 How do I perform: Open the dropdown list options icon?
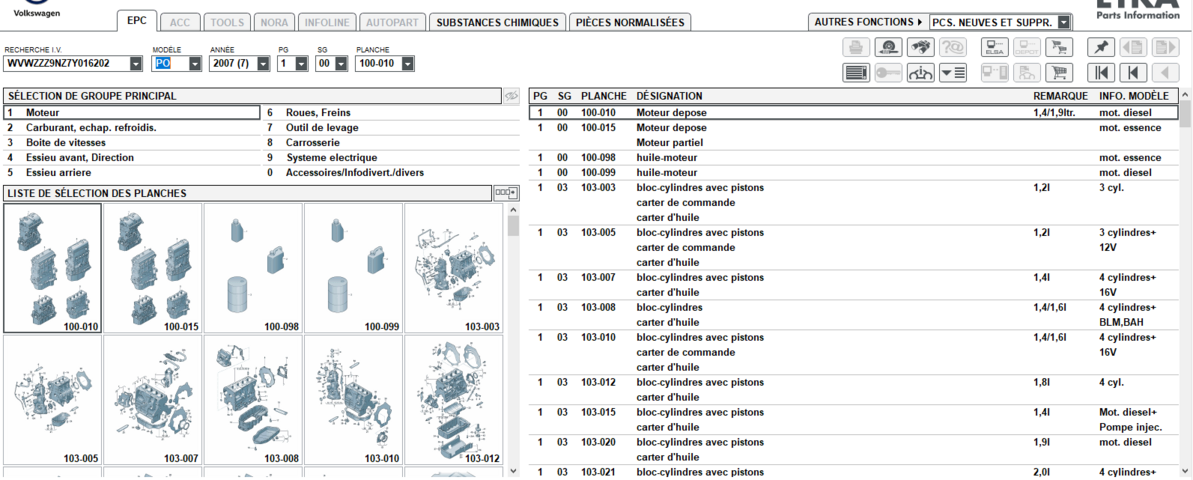[952, 73]
